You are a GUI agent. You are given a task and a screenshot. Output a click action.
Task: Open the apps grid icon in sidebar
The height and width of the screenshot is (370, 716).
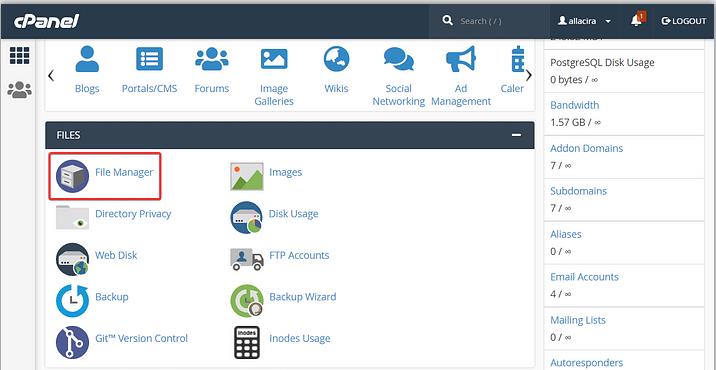click(19, 55)
